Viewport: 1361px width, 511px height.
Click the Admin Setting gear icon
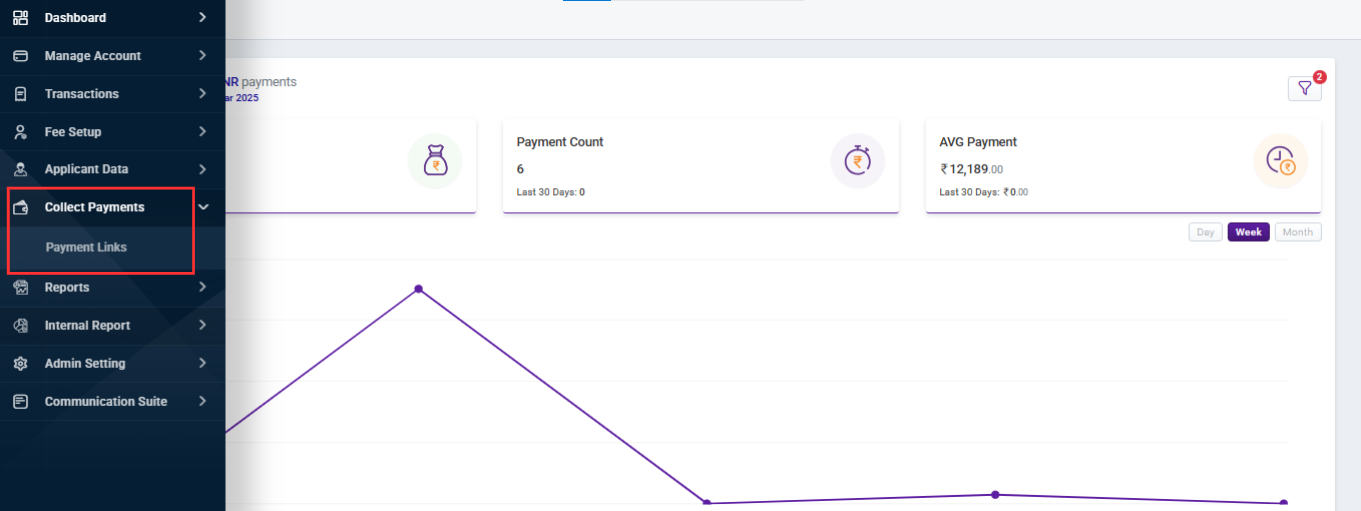coord(20,364)
